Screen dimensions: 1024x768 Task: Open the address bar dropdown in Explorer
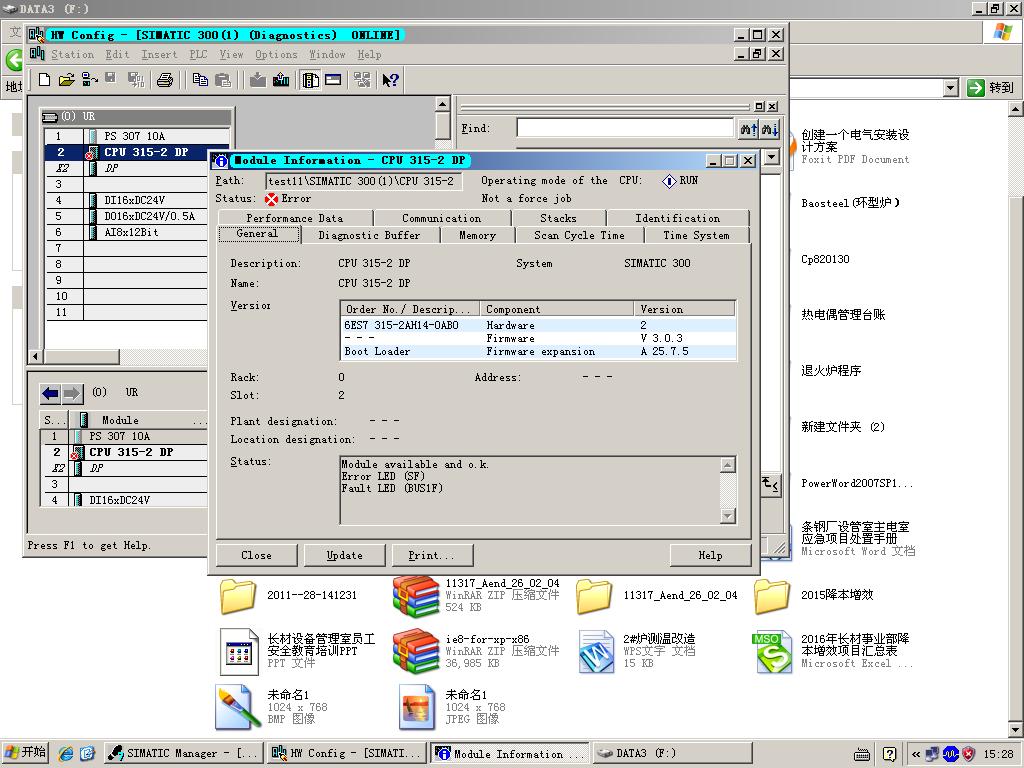pyautogui.click(x=951, y=88)
